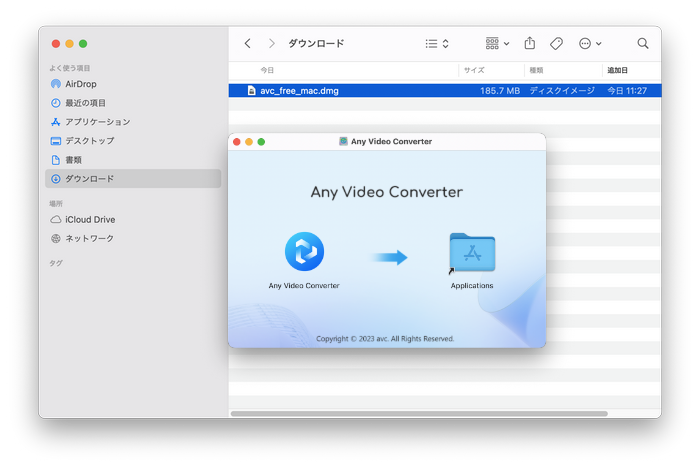Open the list view mode switcher

point(437,43)
